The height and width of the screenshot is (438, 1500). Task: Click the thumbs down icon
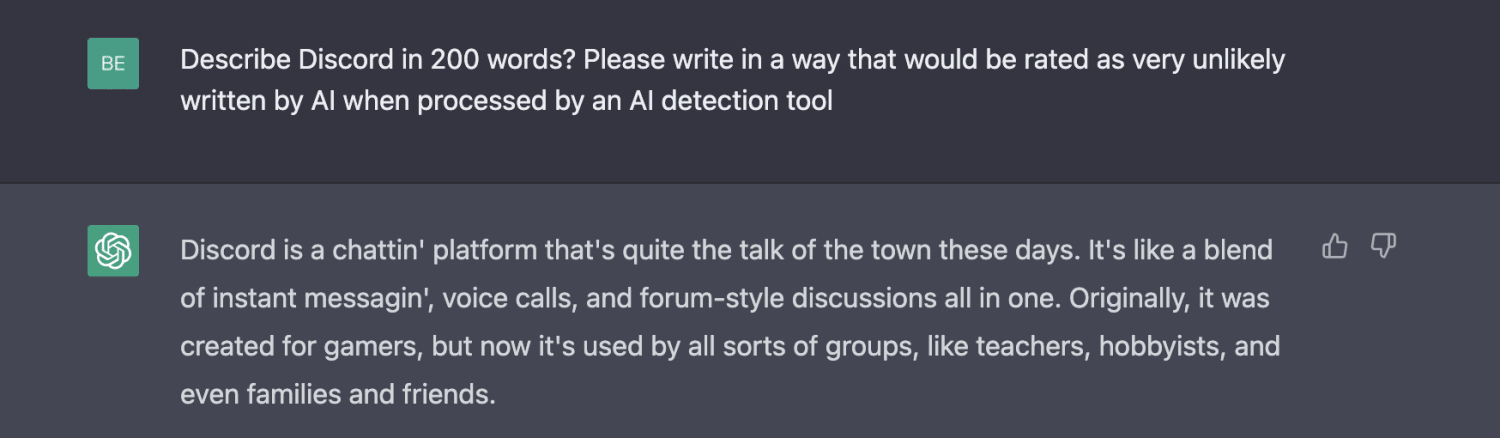pos(1383,246)
